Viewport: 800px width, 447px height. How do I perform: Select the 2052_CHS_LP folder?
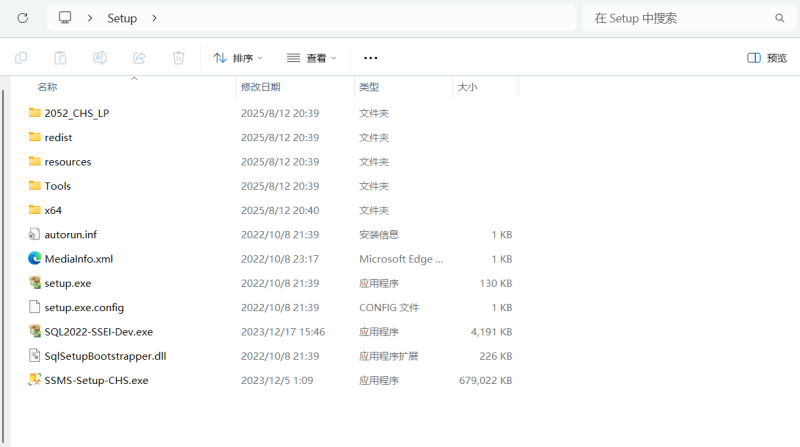(76, 113)
